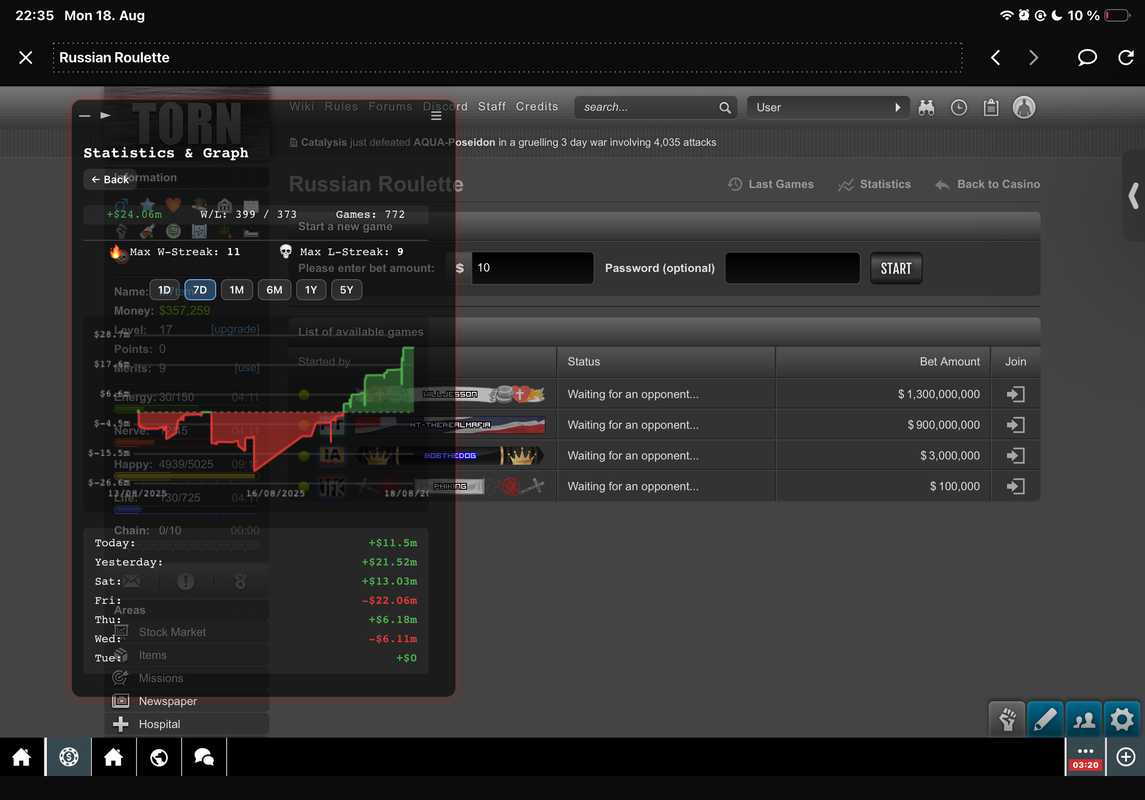Open the 03:20 timer button

pos(1086,758)
